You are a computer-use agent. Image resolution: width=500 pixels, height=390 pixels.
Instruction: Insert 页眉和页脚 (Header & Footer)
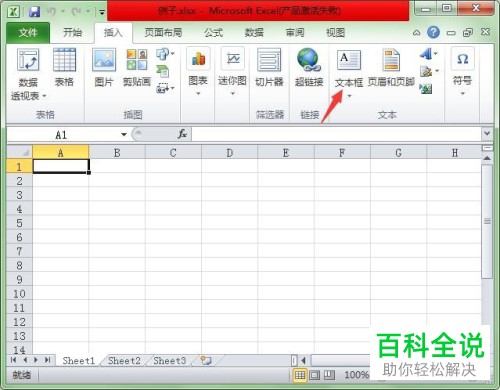(x=391, y=67)
